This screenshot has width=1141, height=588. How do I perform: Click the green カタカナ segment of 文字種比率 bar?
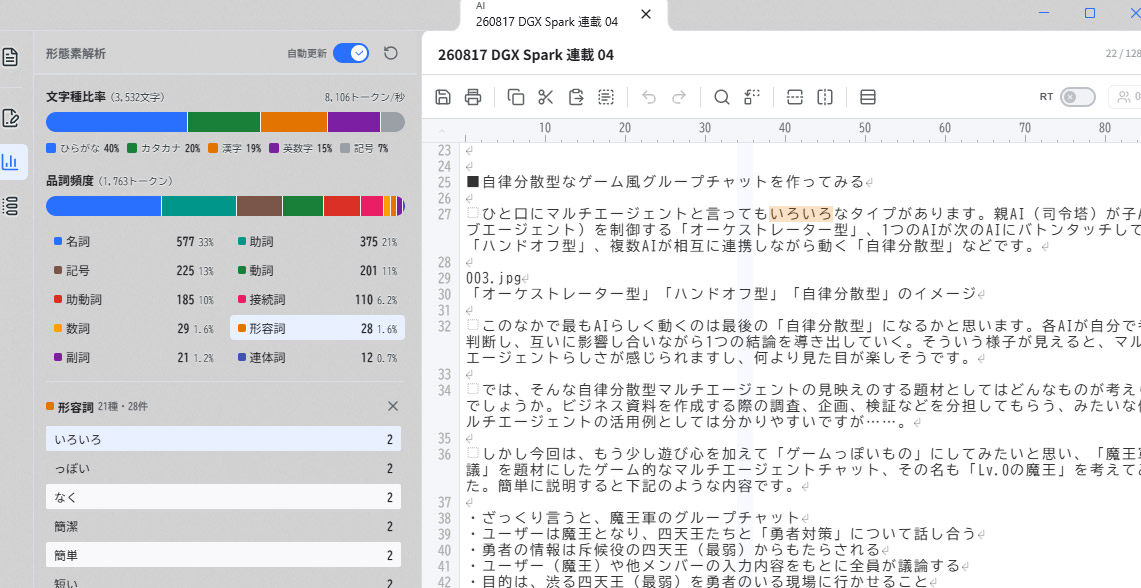click(x=224, y=122)
